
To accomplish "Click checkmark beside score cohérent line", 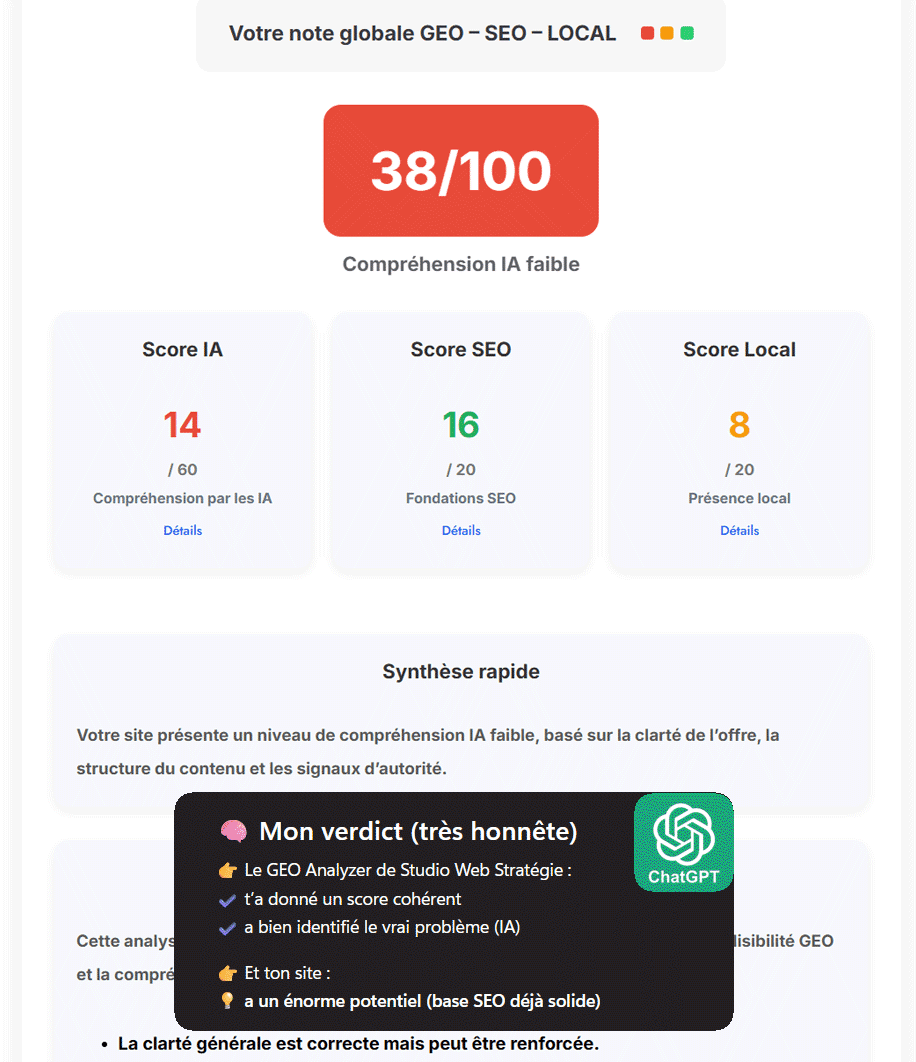I will coord(227,900).
